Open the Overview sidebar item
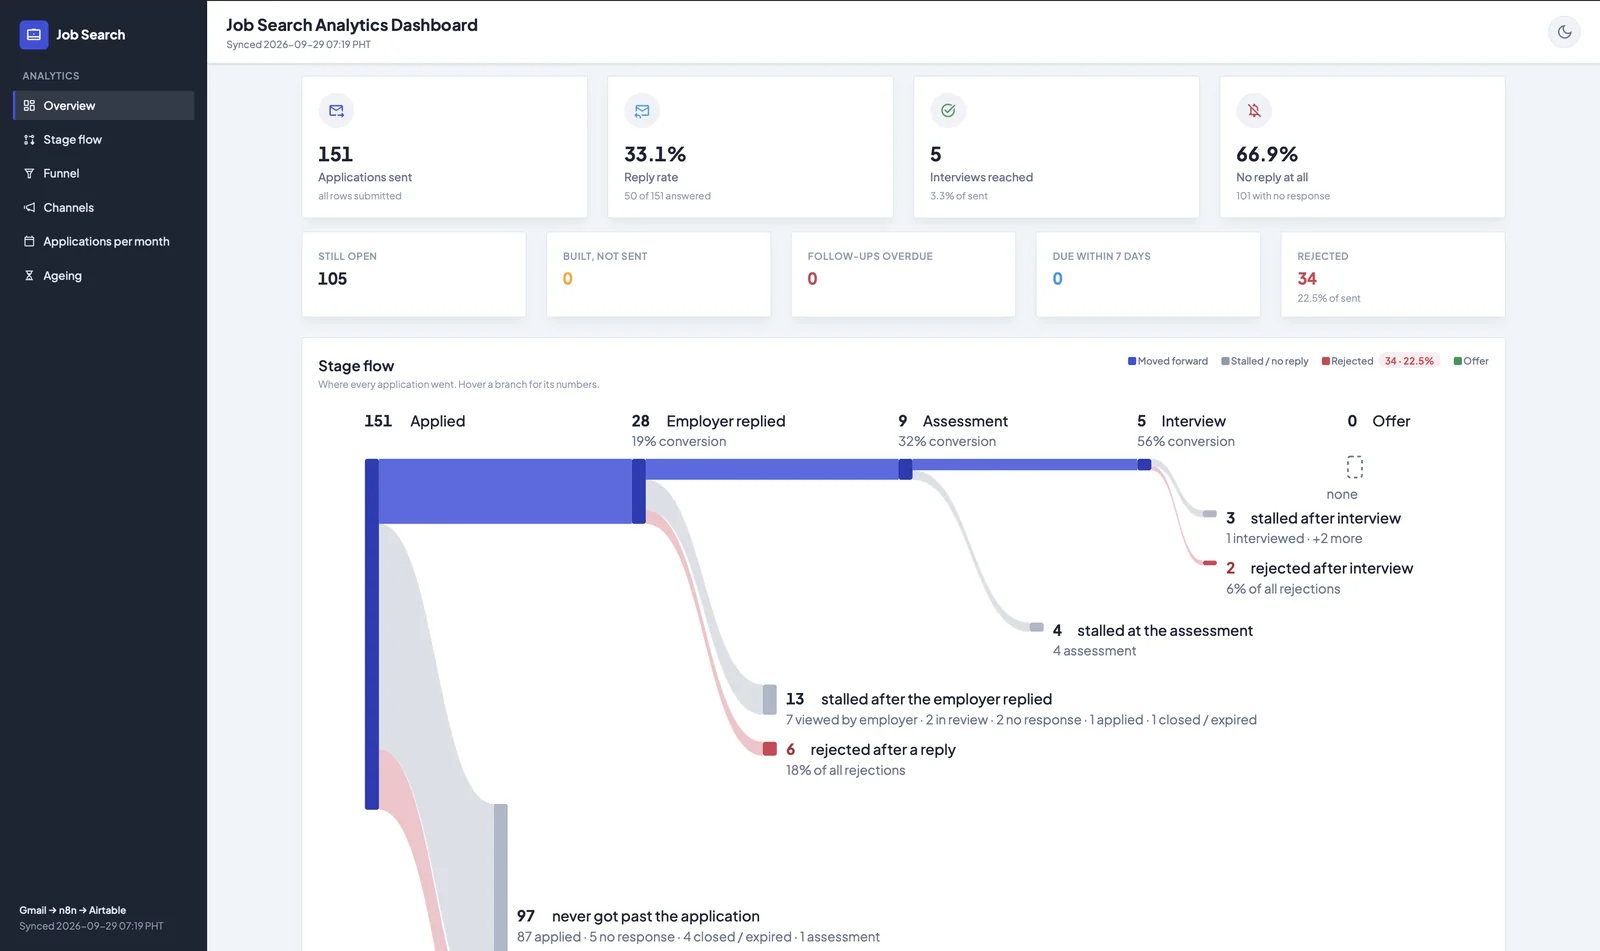This screenshot has width=1600, height=951. click(104, 106)
